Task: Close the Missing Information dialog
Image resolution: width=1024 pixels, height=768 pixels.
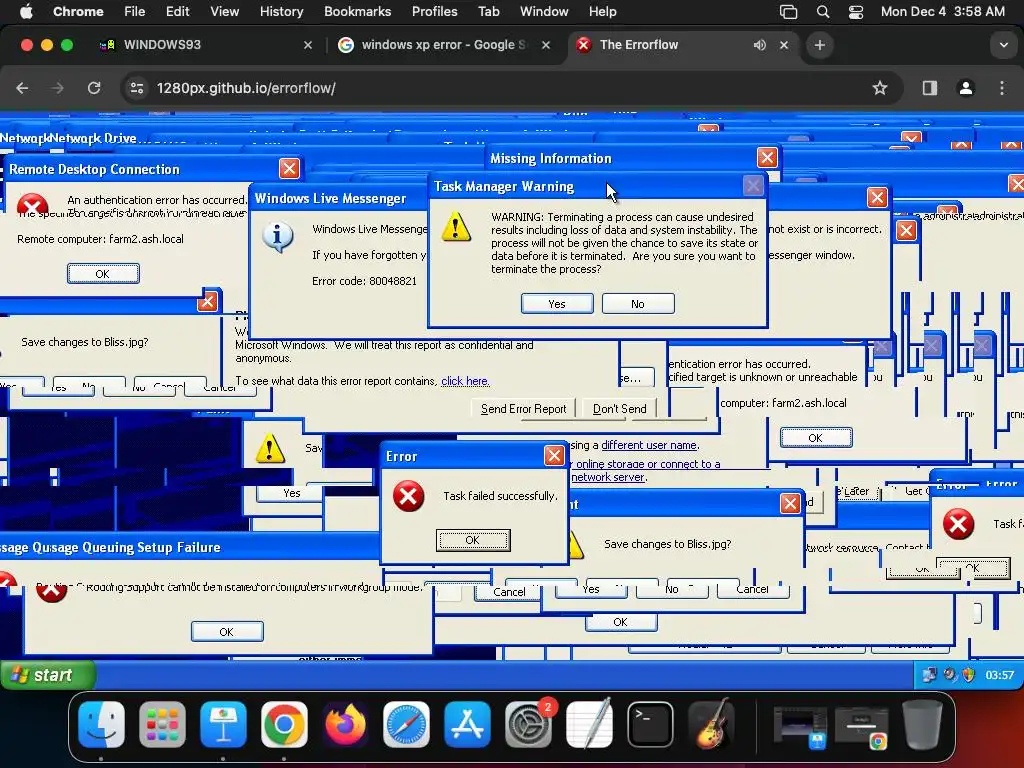Action: tap(767, 157)
